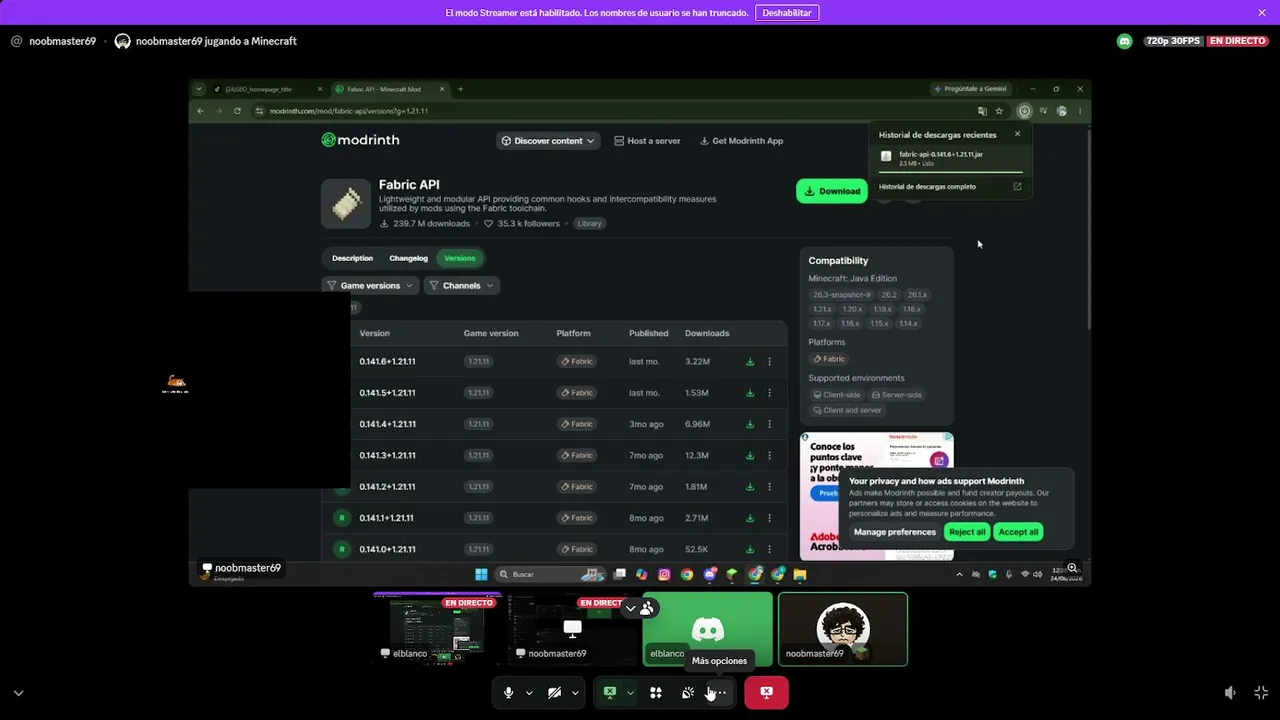Open camera options chevron
The image size is (1280, 720).
click(x=575, y=692)
